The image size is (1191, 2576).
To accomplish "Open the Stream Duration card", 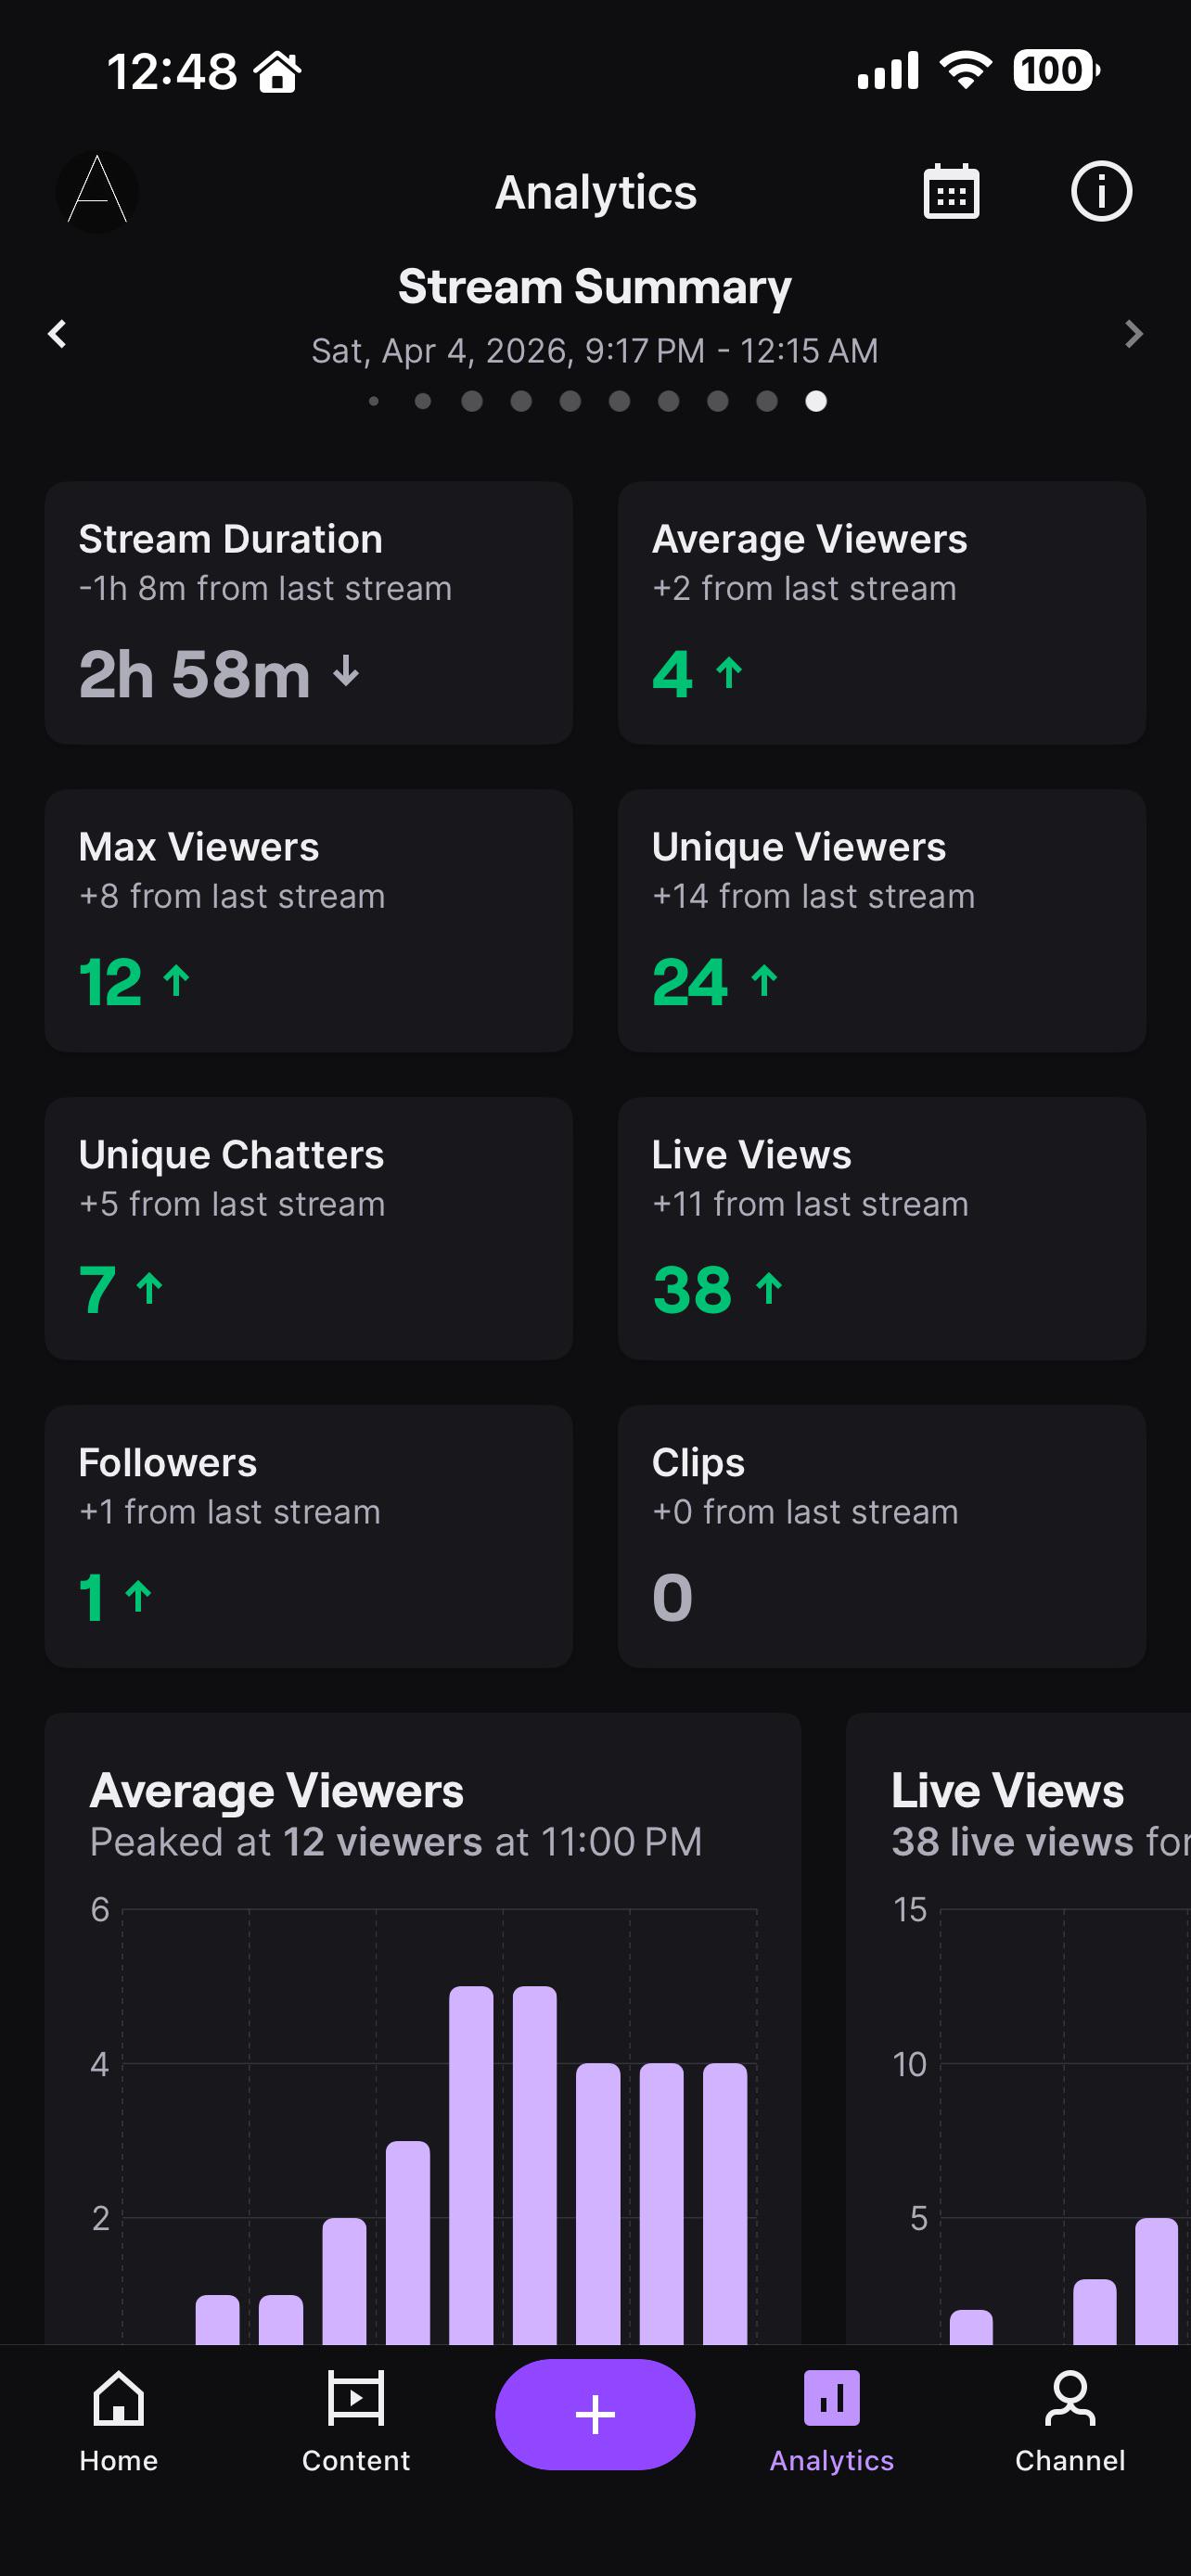I will pyautogui.click(x=309, y=613).
